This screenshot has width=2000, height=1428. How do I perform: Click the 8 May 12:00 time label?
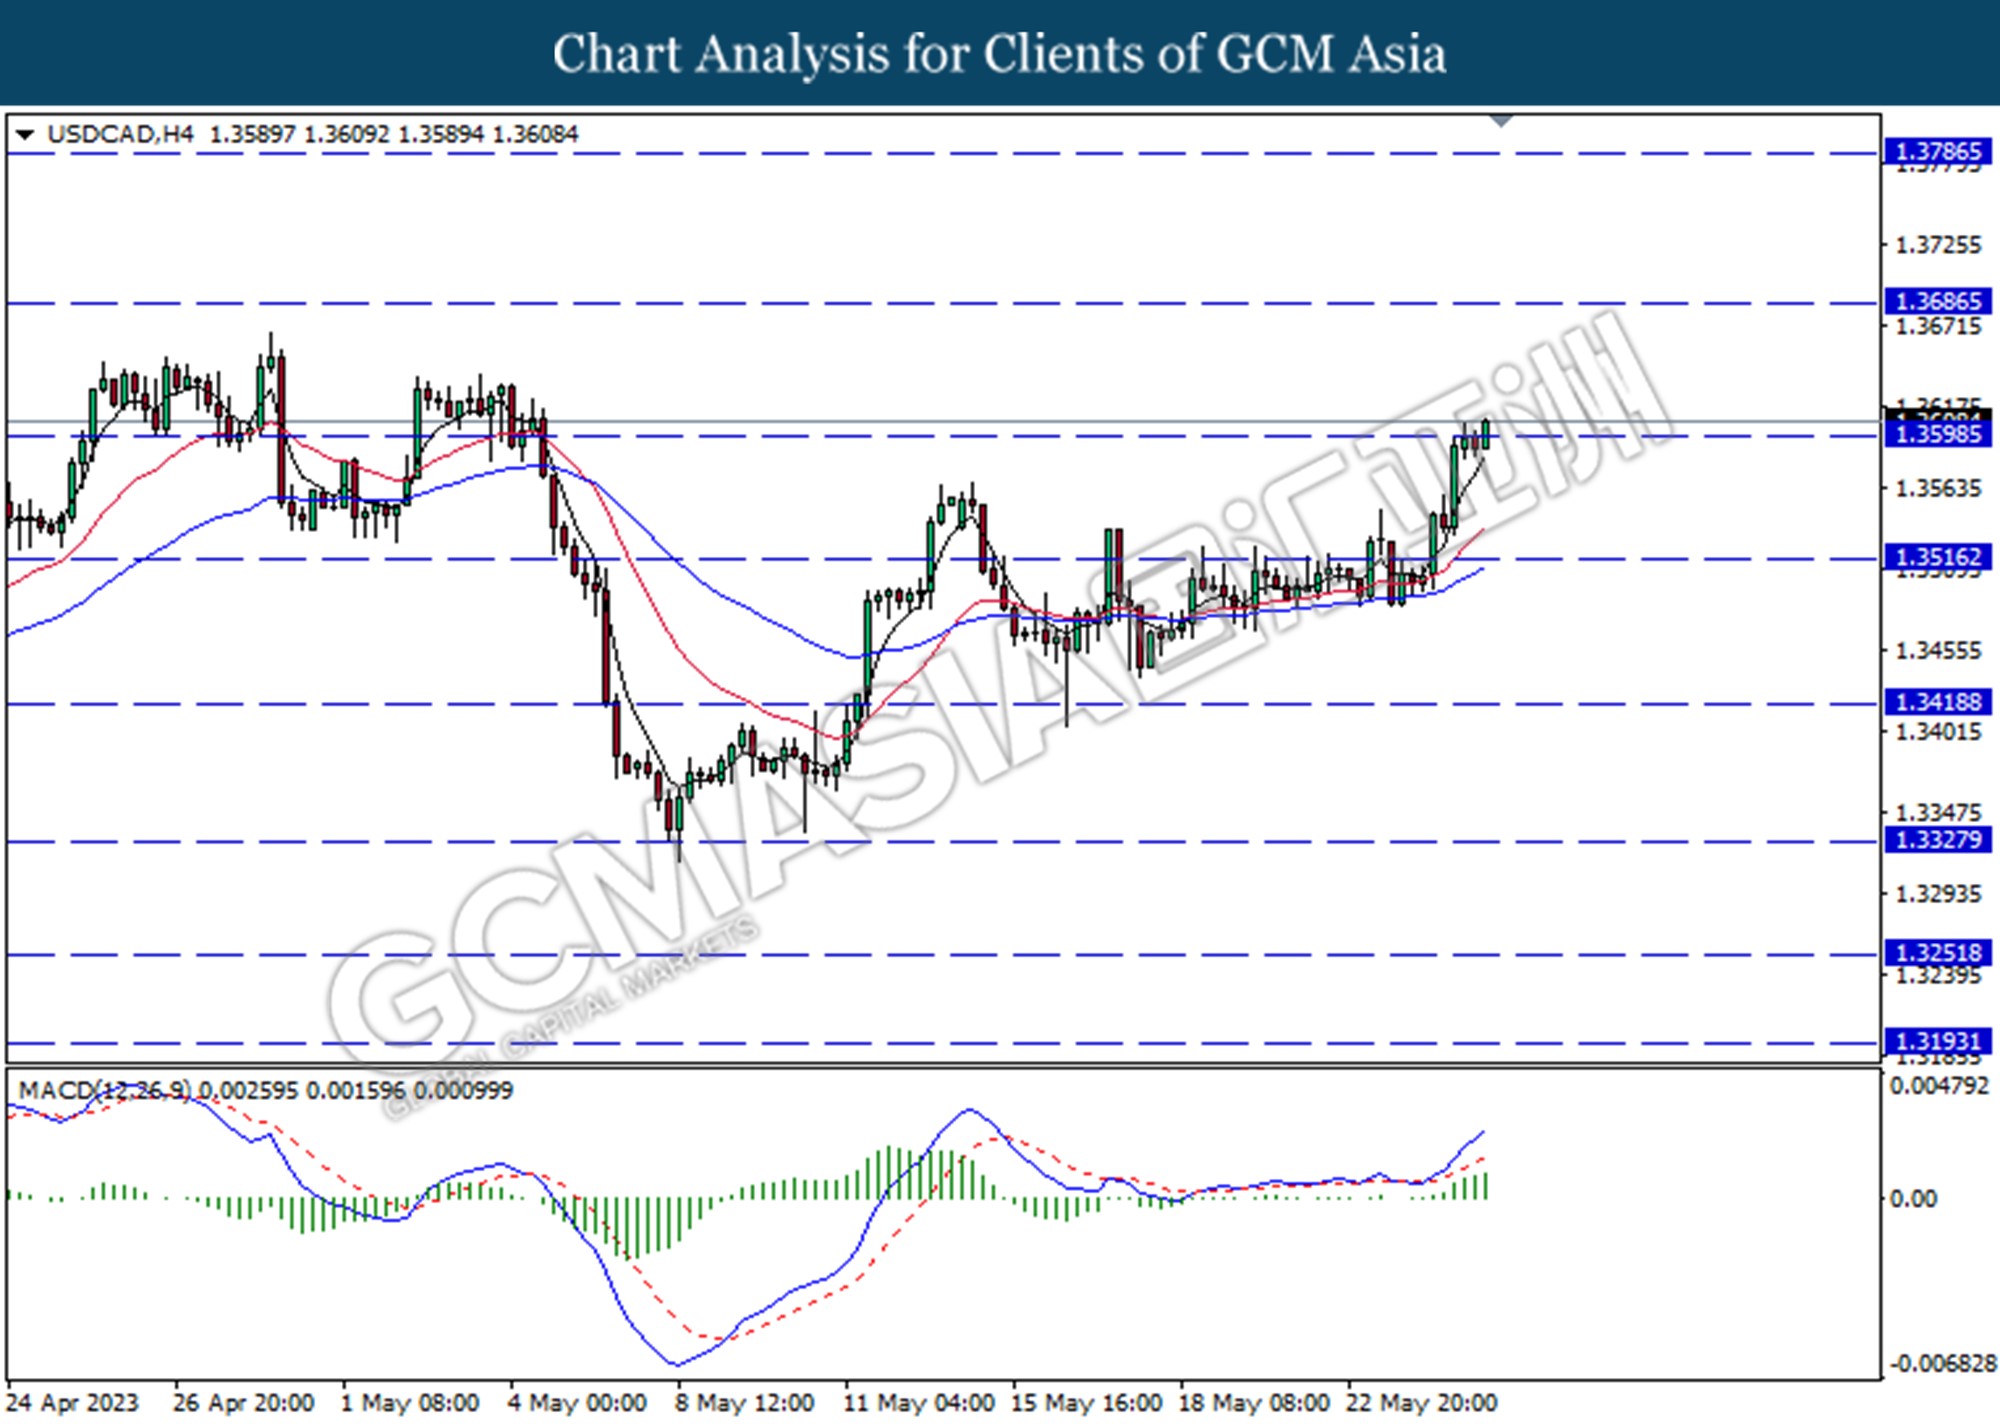(744, 1403)
